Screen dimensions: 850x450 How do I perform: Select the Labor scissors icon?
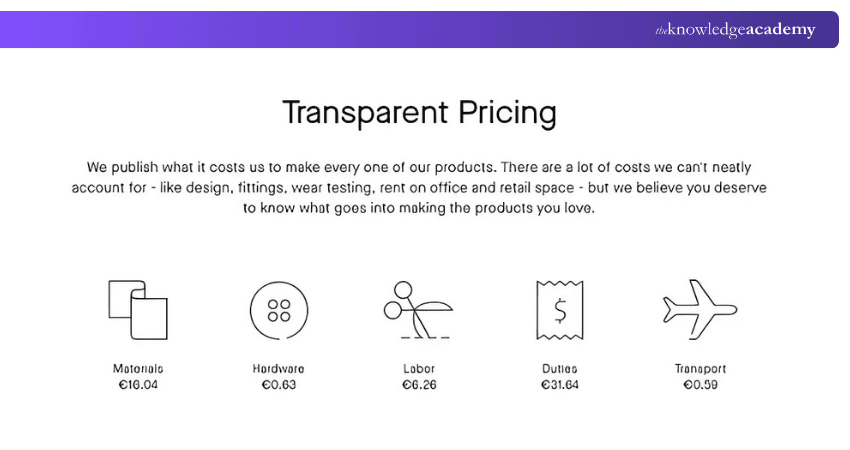click(418, 311)
